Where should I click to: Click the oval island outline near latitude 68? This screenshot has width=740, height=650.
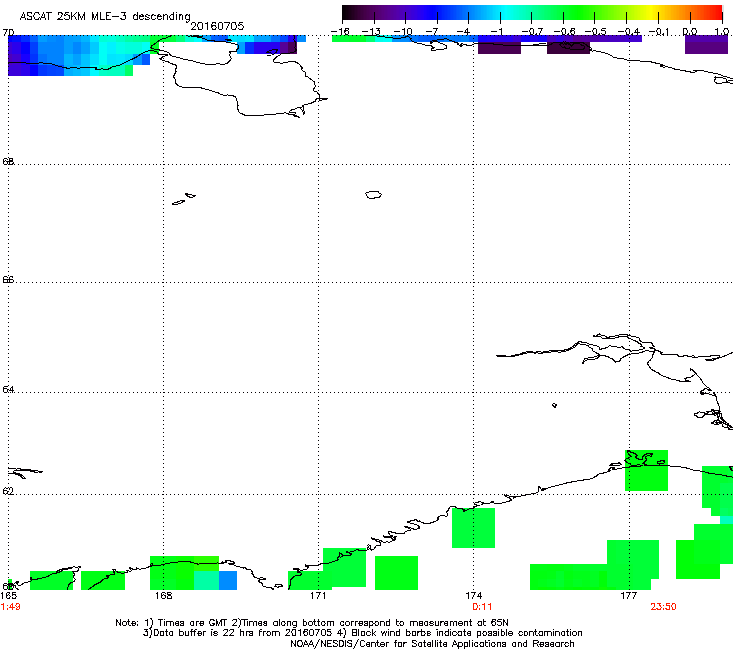coord(373,194)
